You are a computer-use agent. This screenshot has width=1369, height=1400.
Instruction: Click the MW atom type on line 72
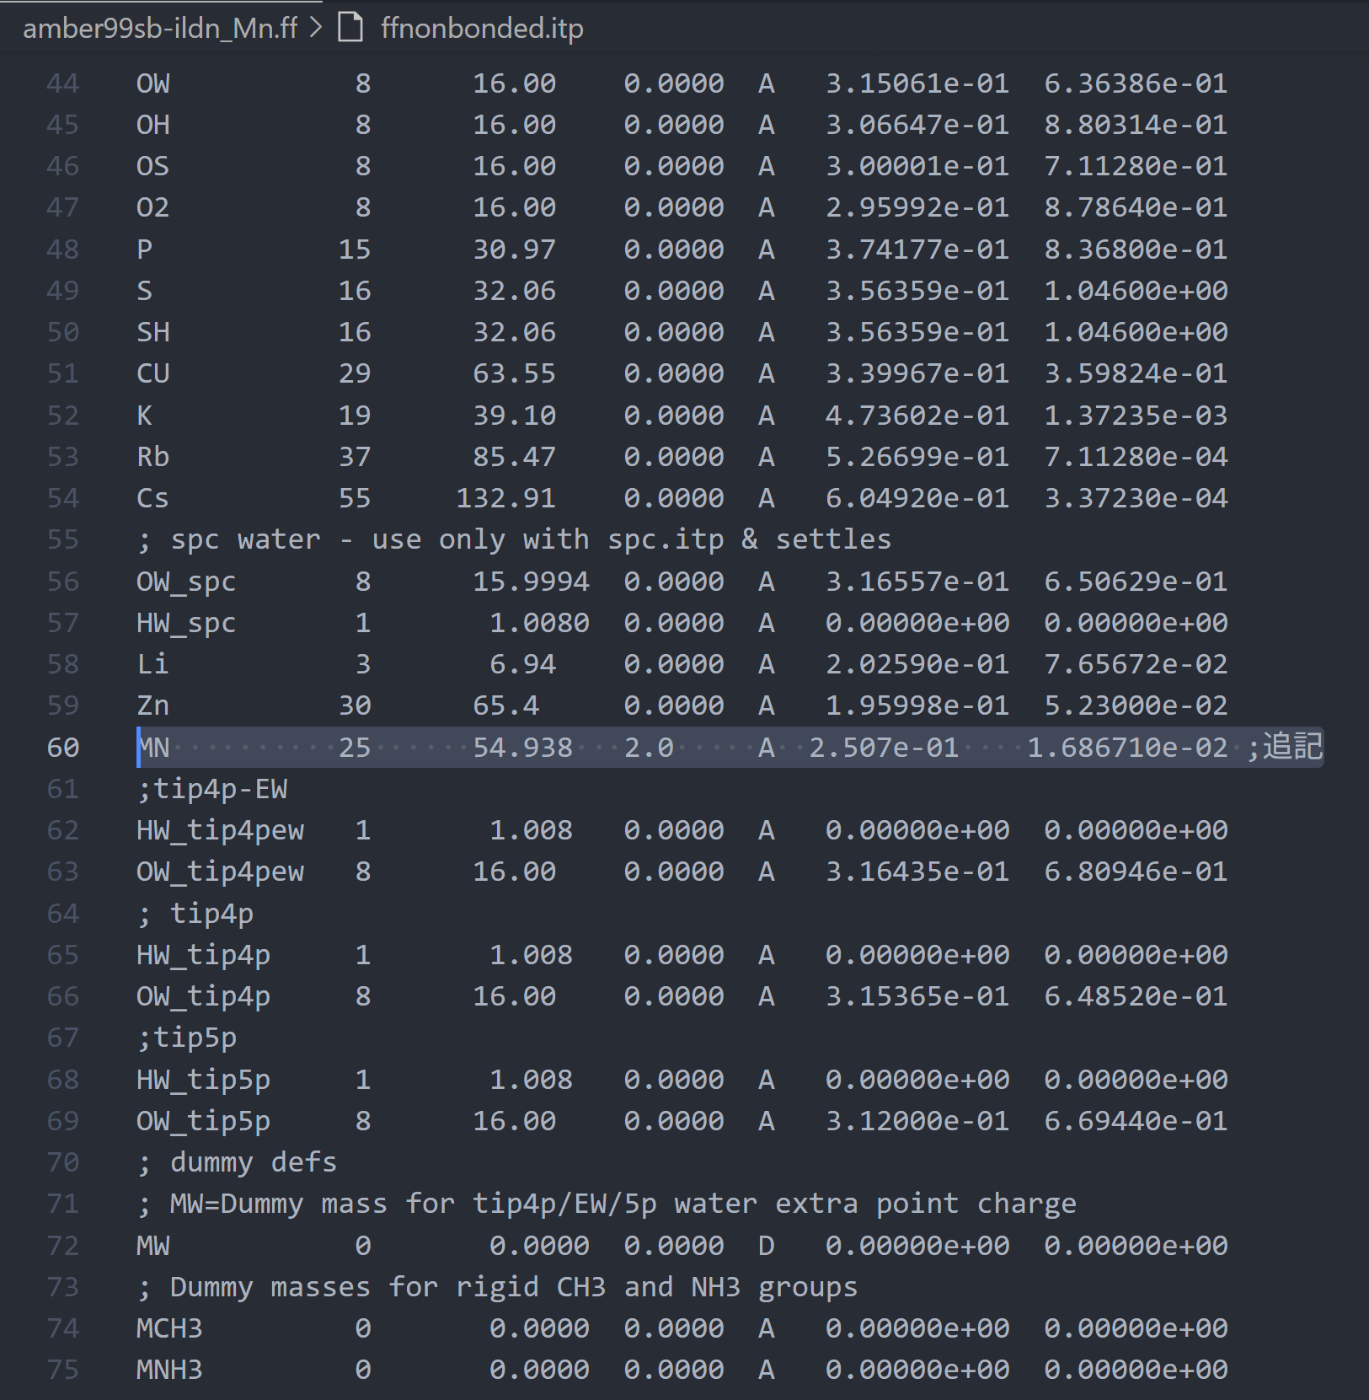tap(153, 1246)
